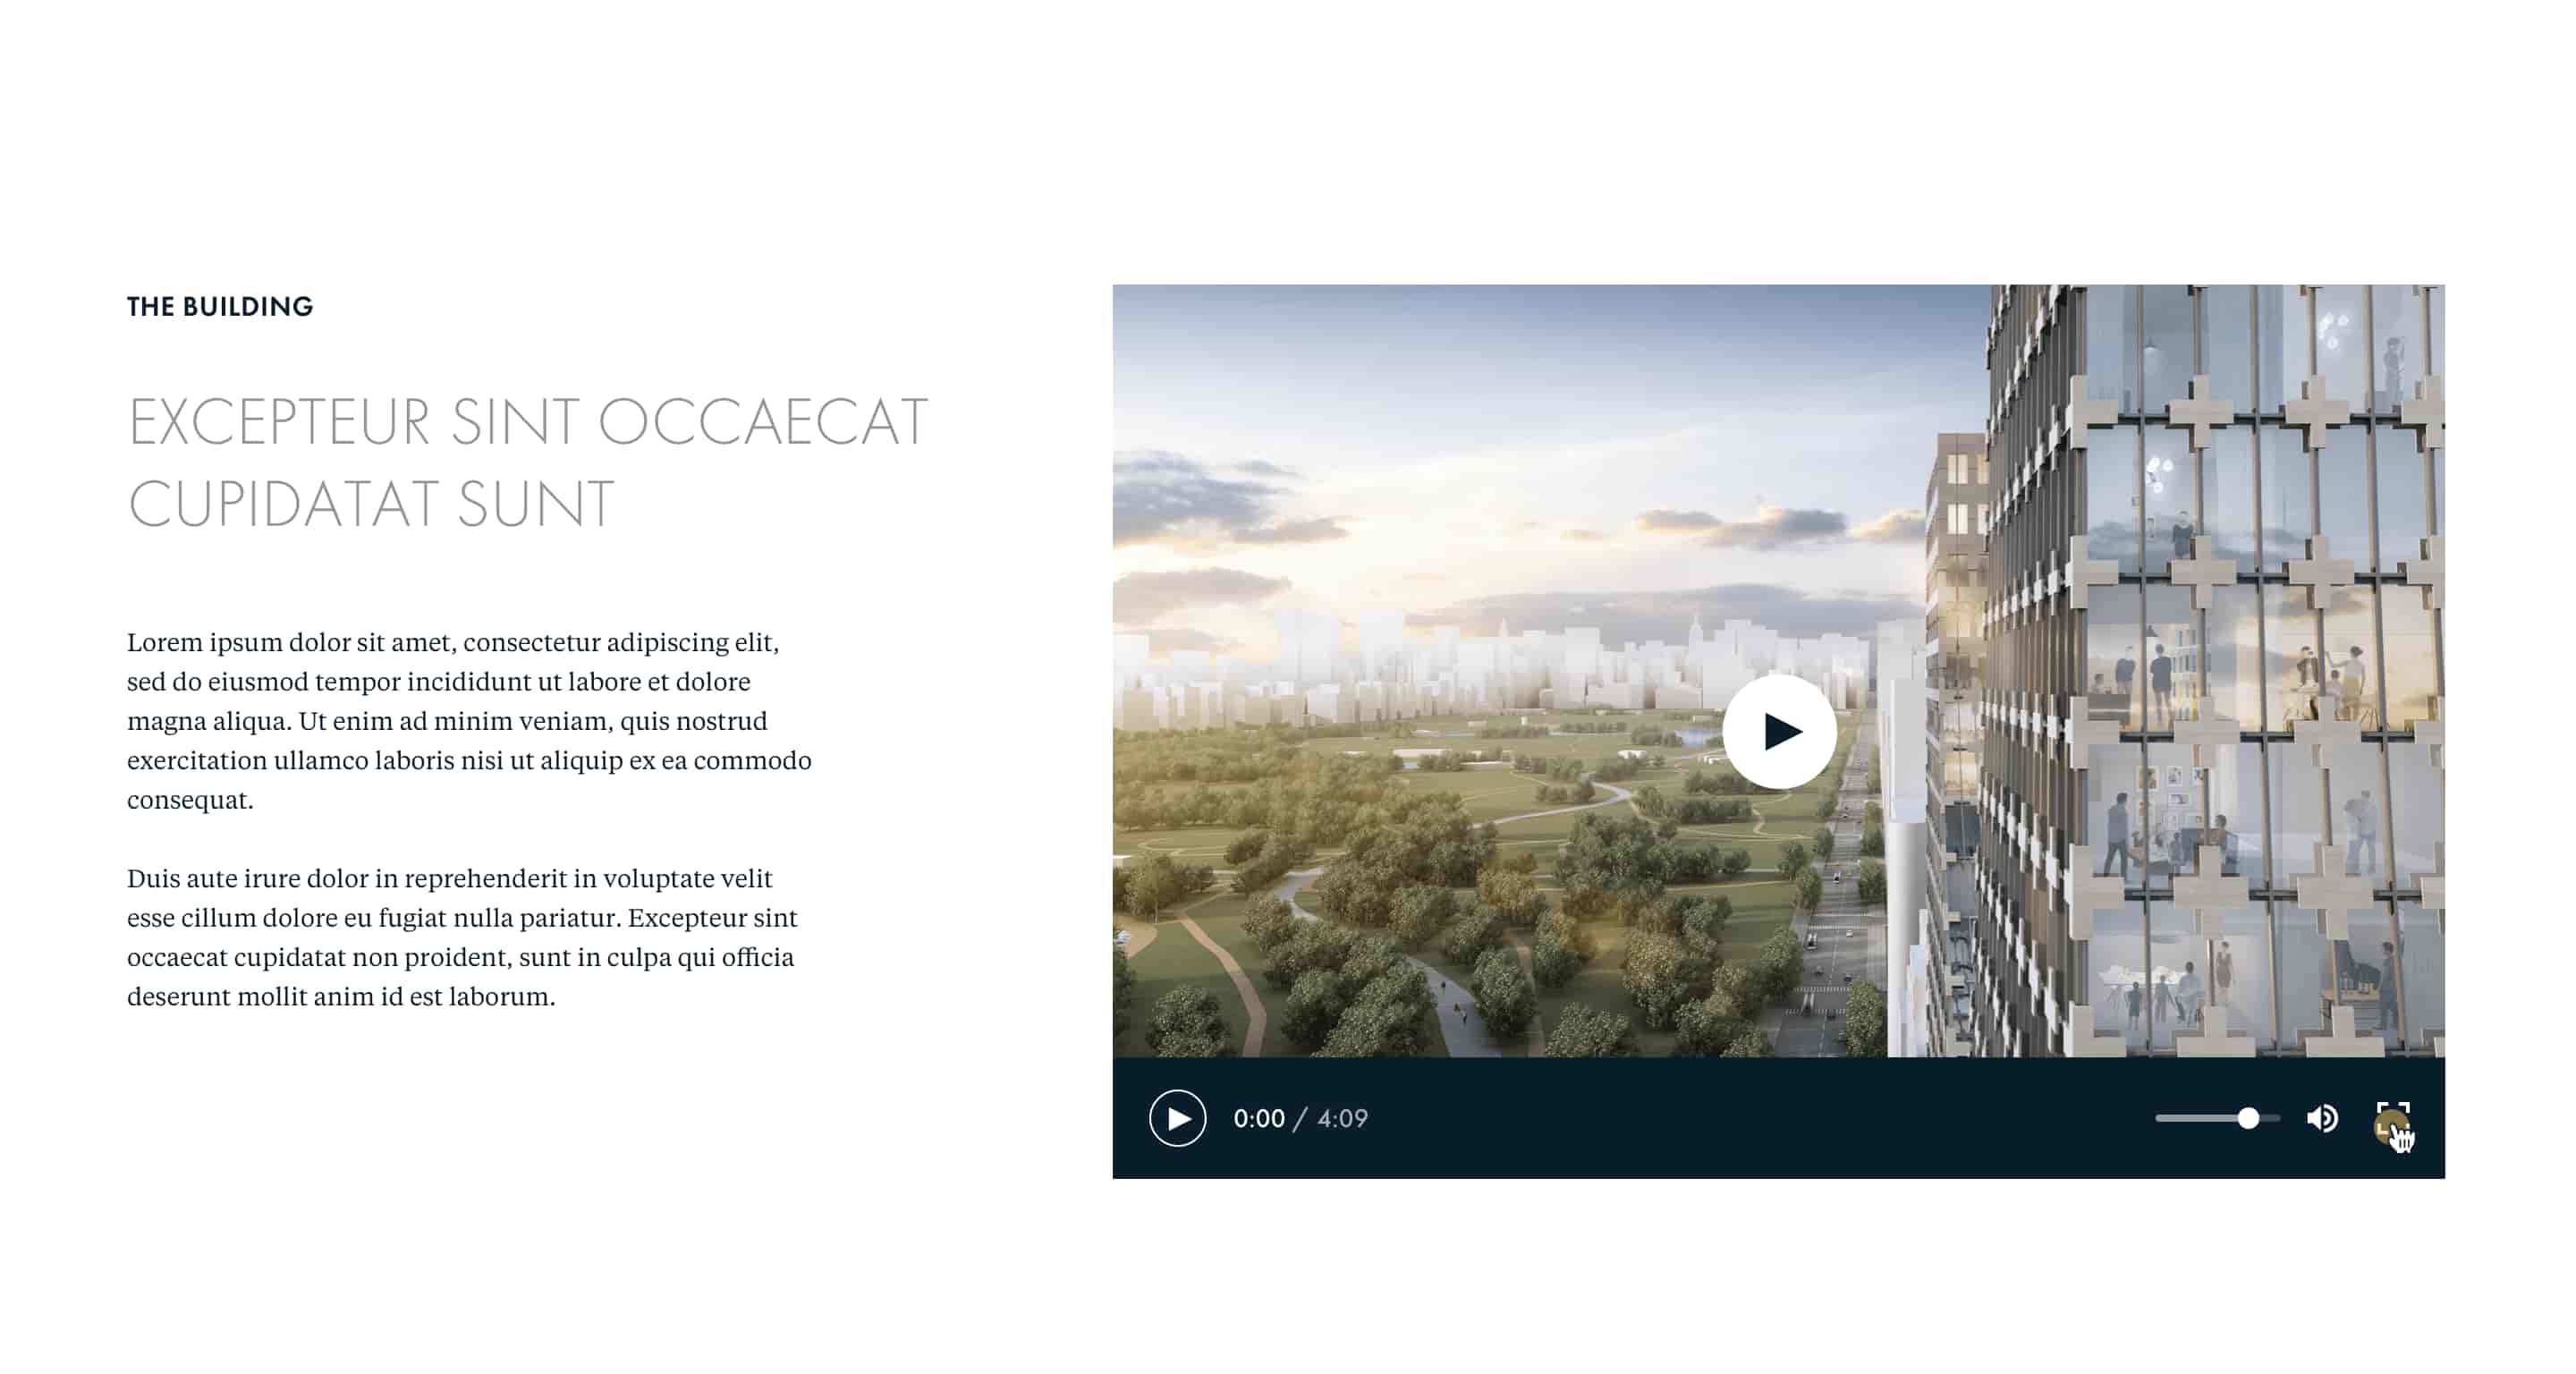Click the paragraph starting "Duis aute irure"
Screen dimensions: 2576x1374
[461, 936]
